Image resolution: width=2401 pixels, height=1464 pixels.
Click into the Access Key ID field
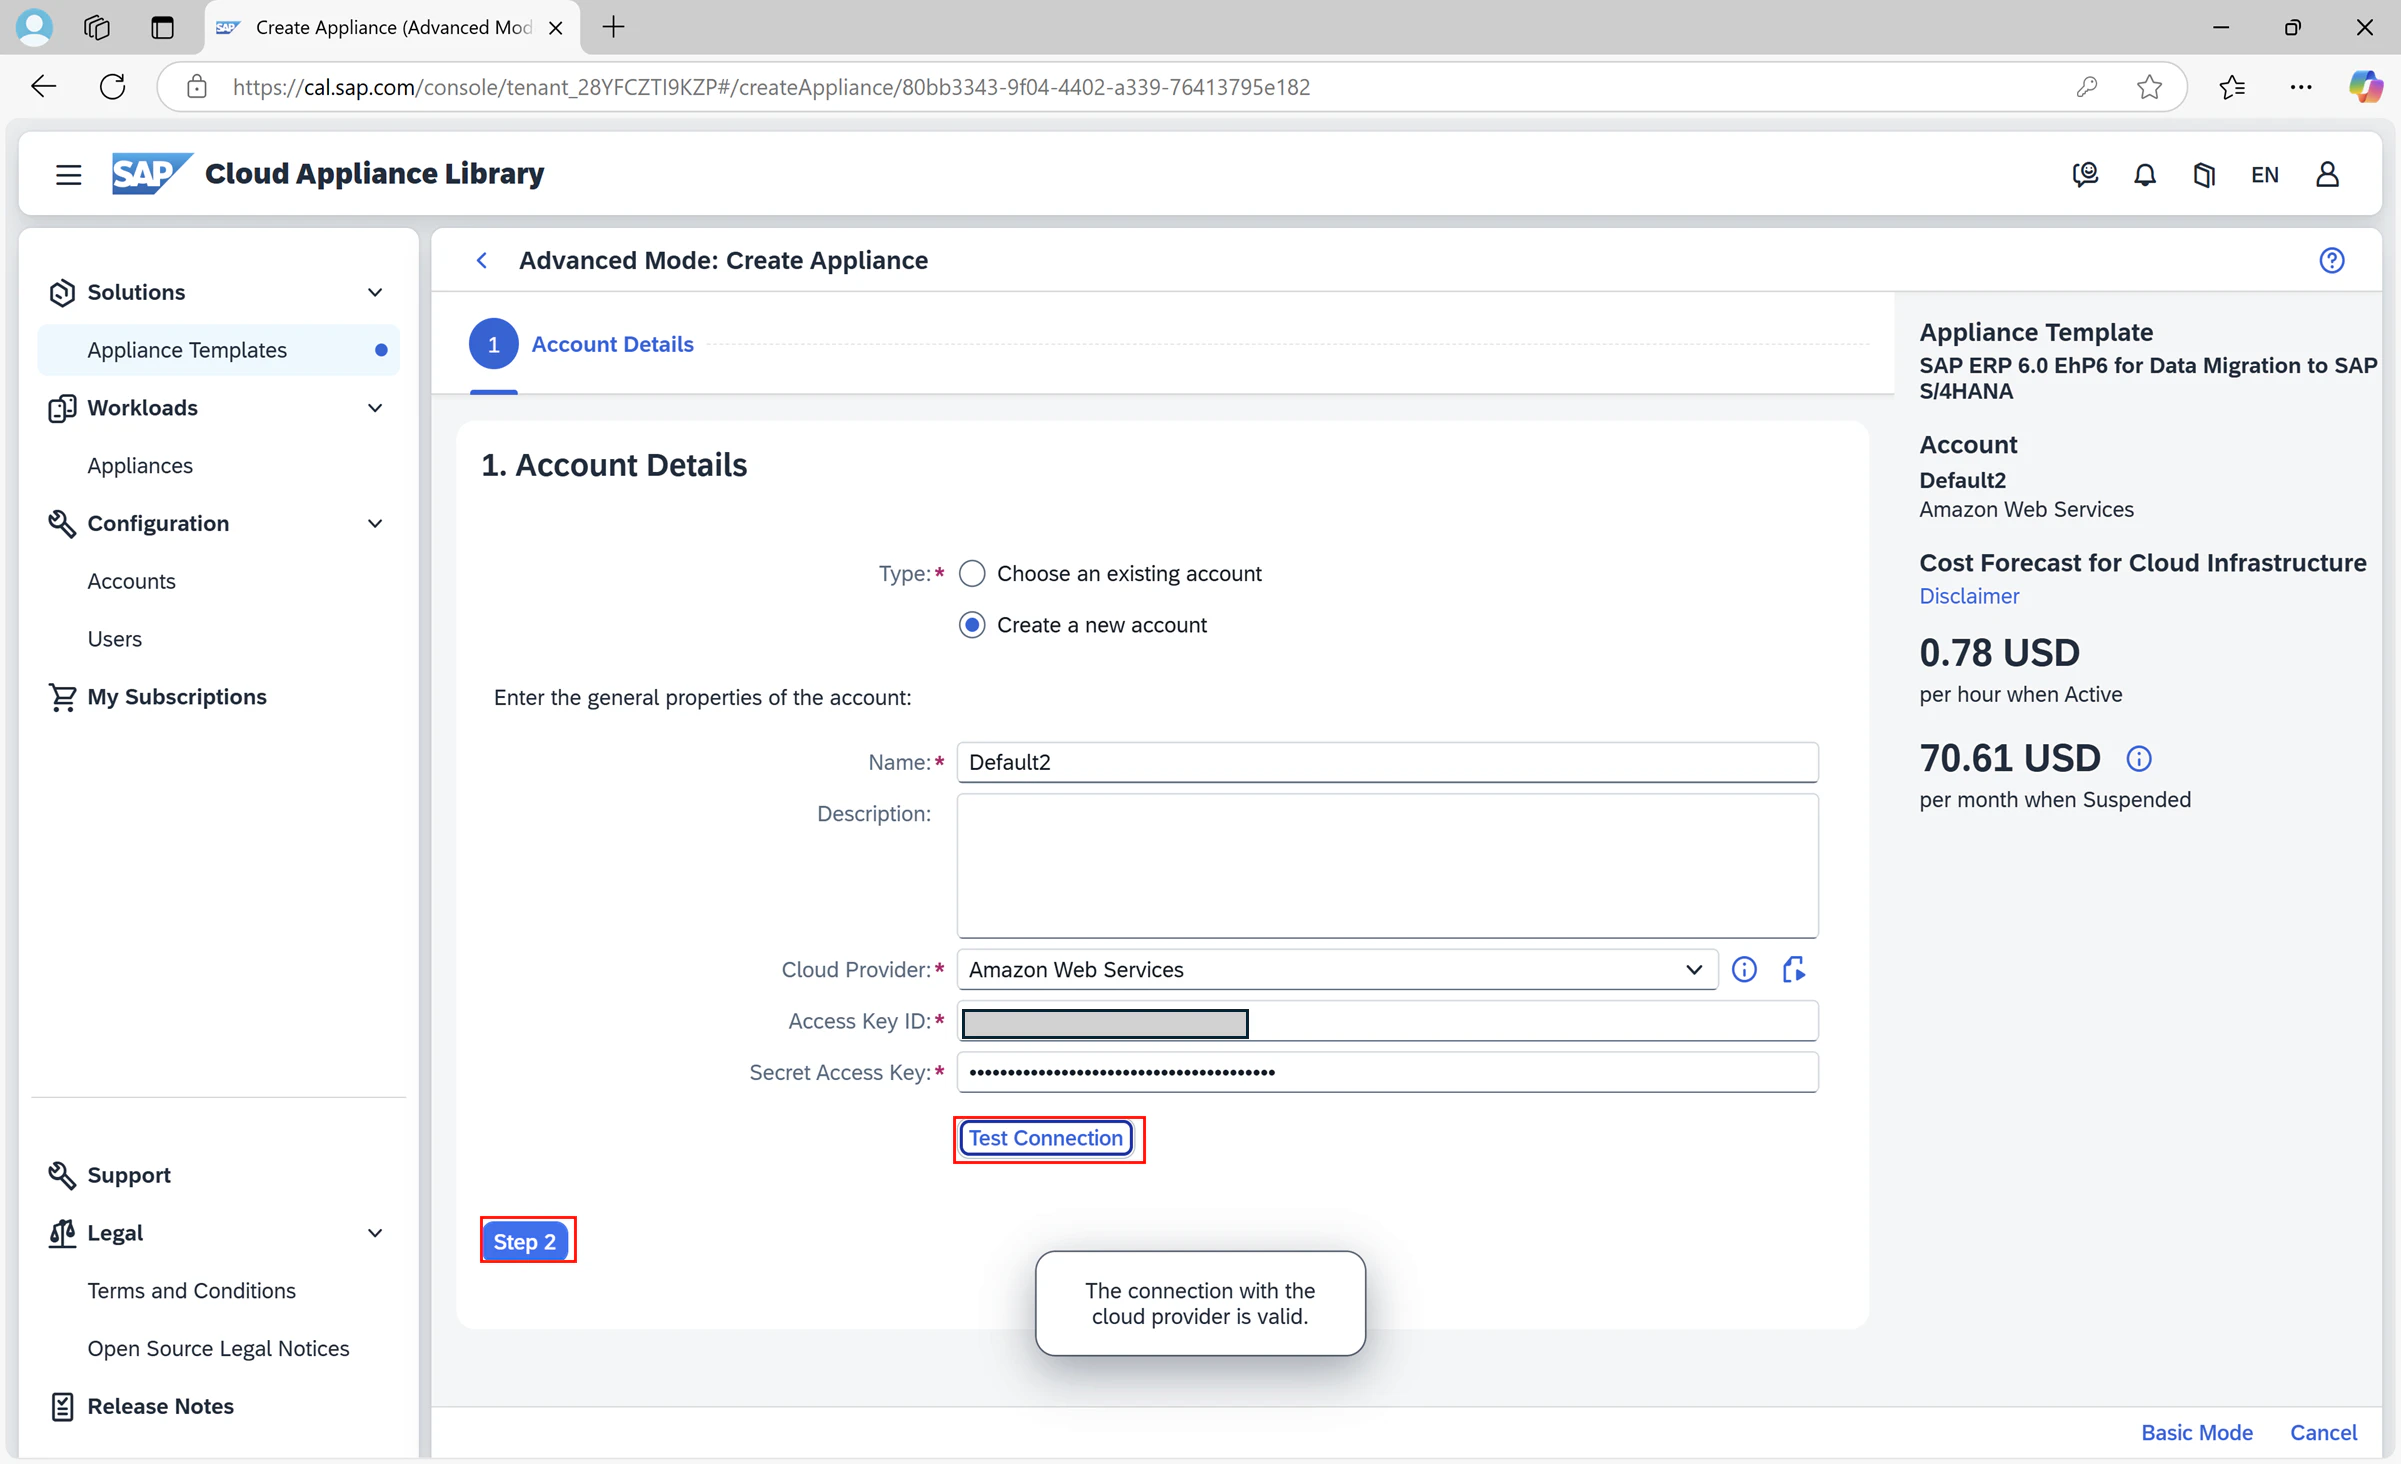point(1387,1021)
